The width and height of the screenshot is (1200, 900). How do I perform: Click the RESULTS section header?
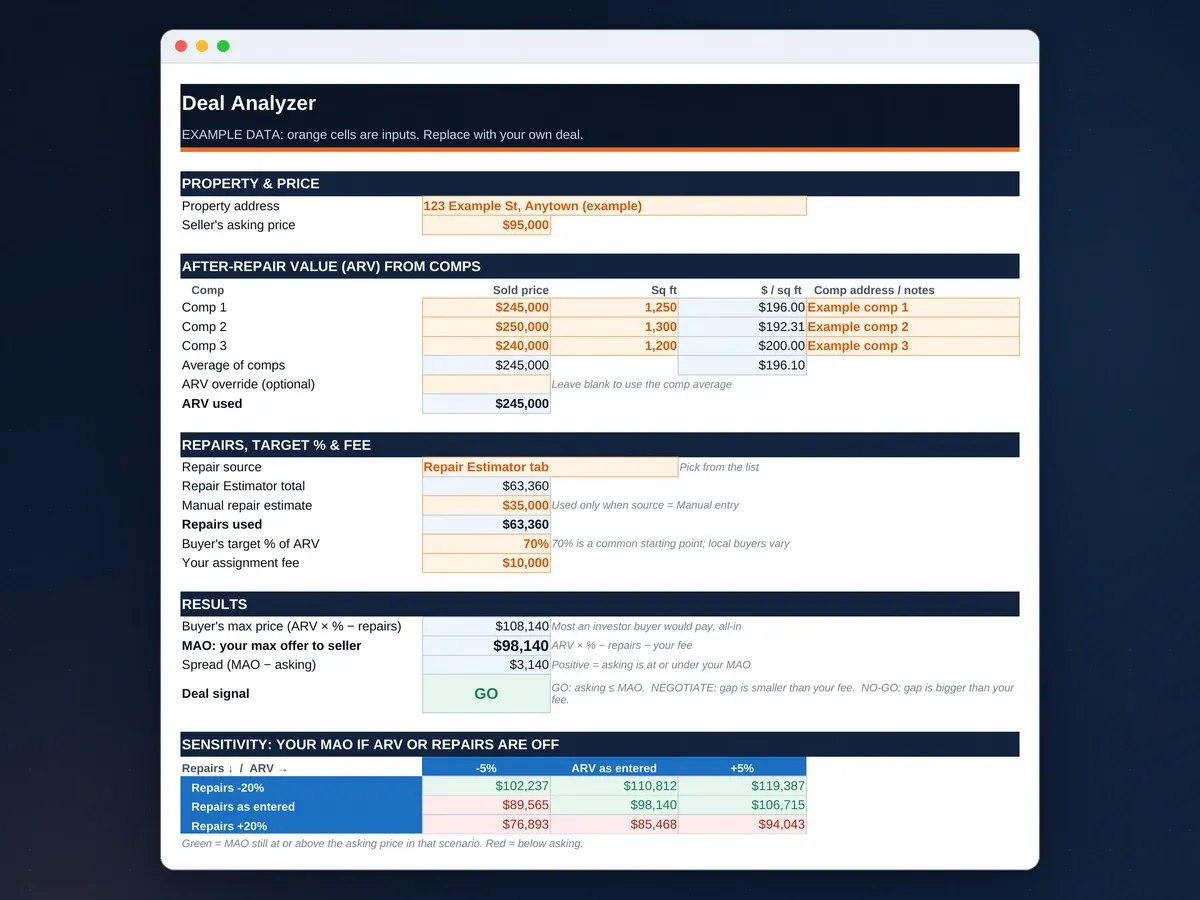600,604
